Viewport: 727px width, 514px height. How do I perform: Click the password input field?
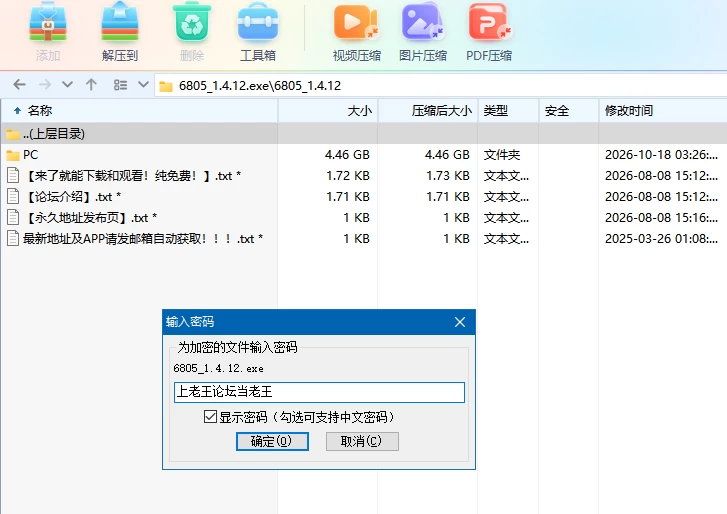(319, 392)
